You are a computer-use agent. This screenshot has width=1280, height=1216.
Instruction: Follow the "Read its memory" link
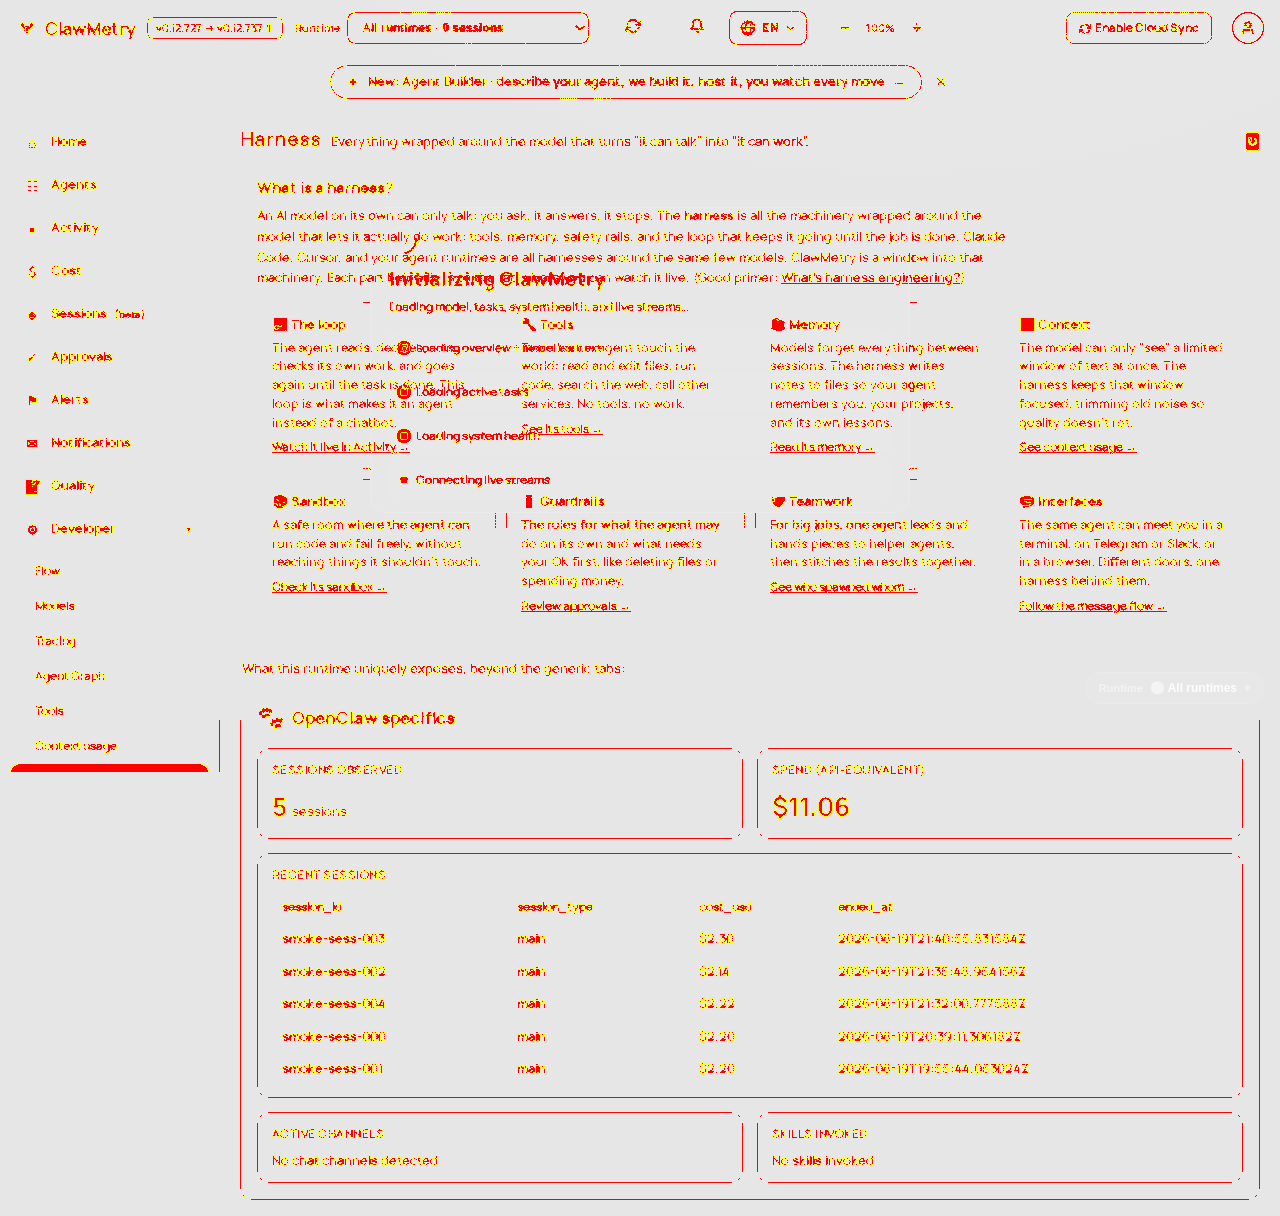[821, 447]
